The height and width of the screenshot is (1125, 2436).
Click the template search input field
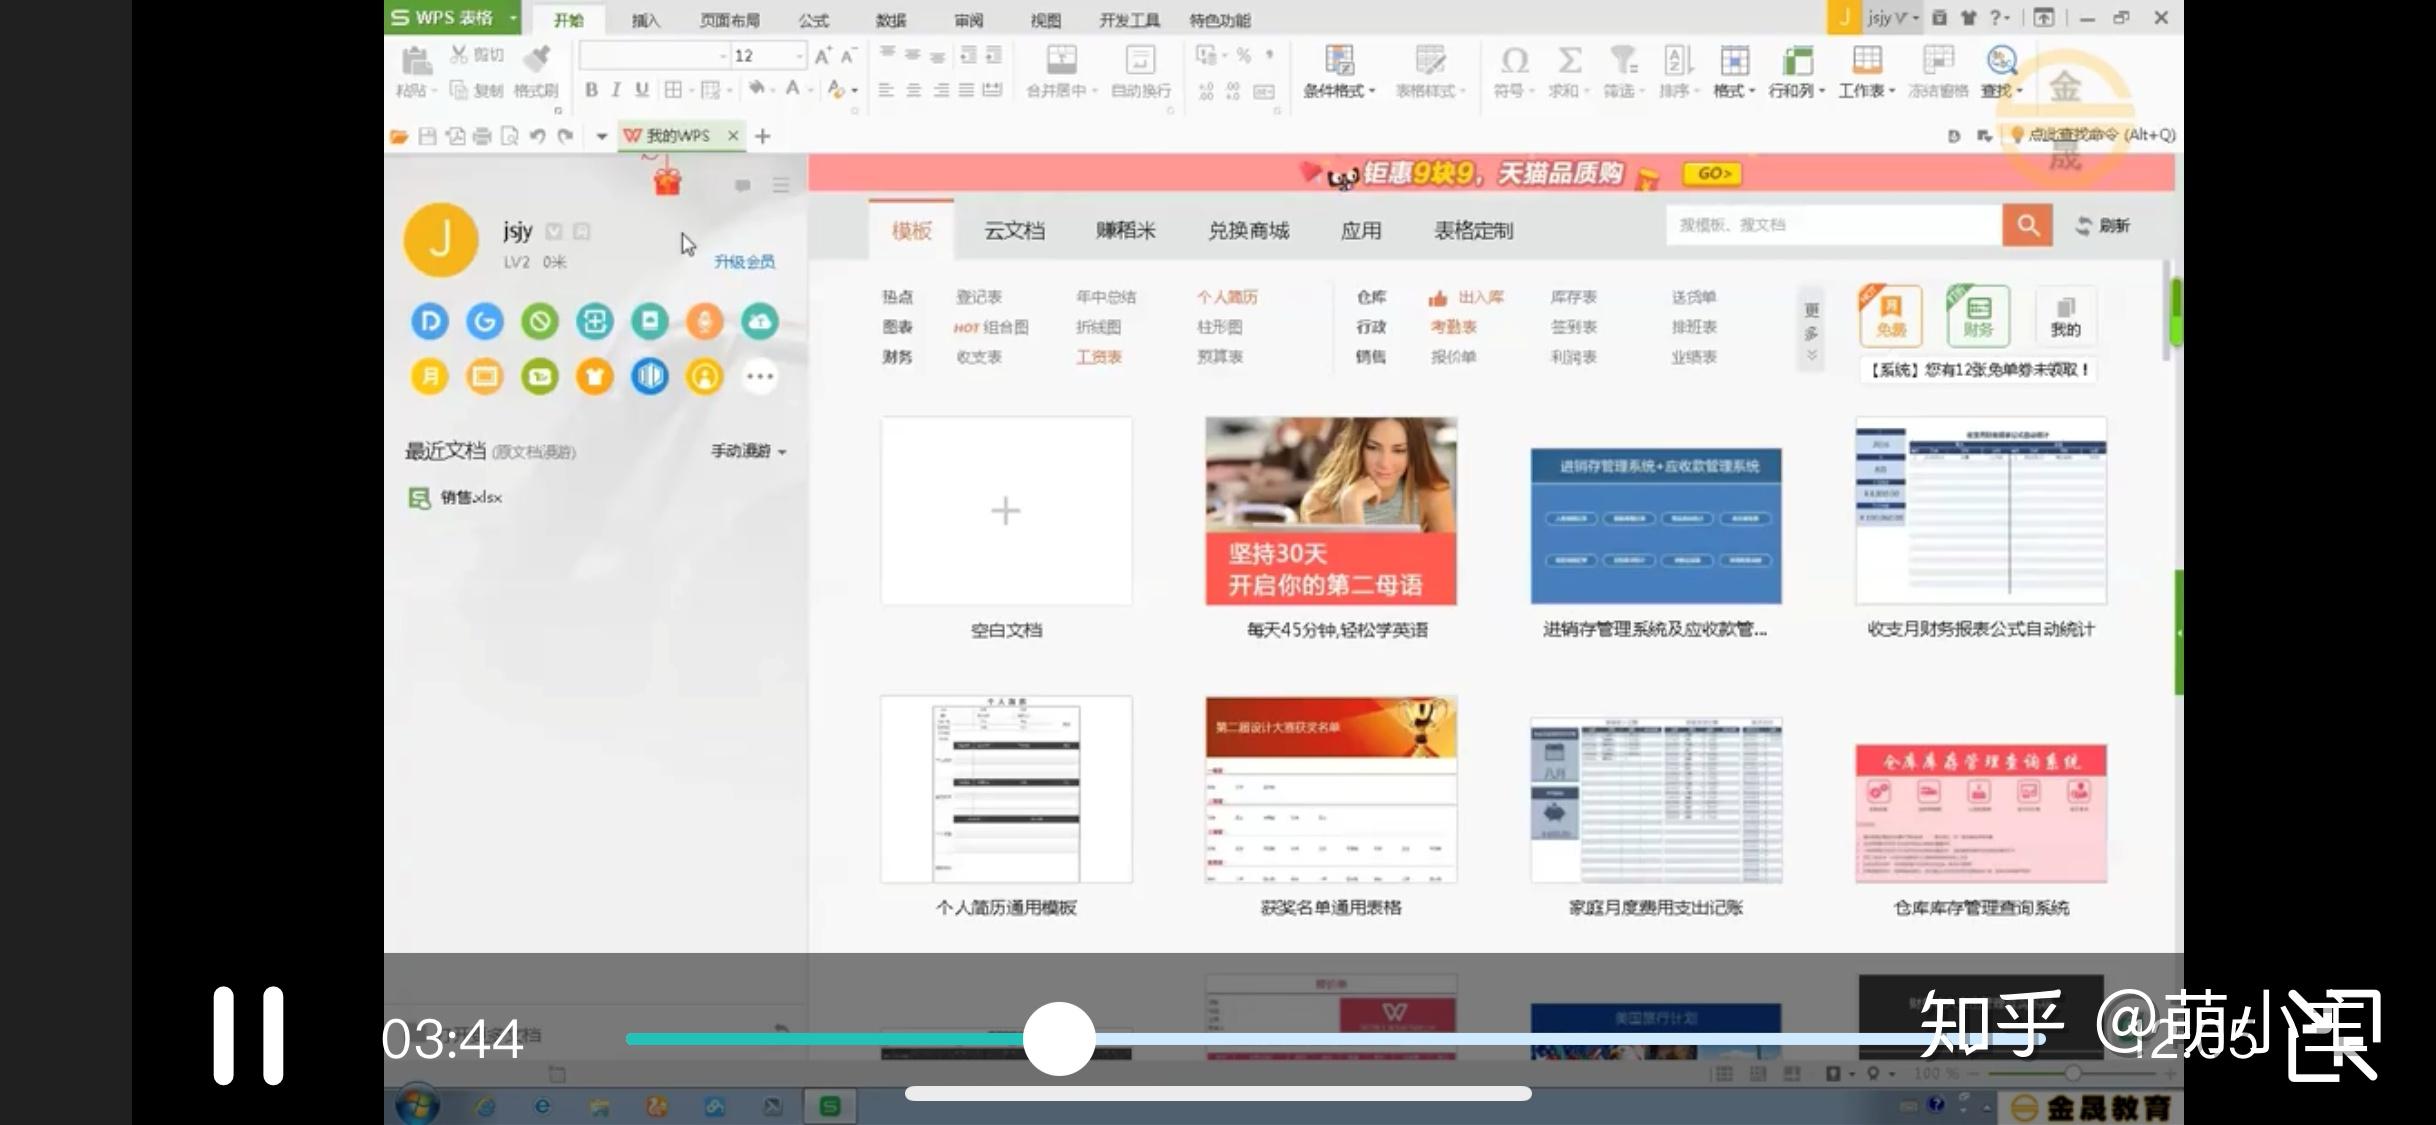point(1834,225)
